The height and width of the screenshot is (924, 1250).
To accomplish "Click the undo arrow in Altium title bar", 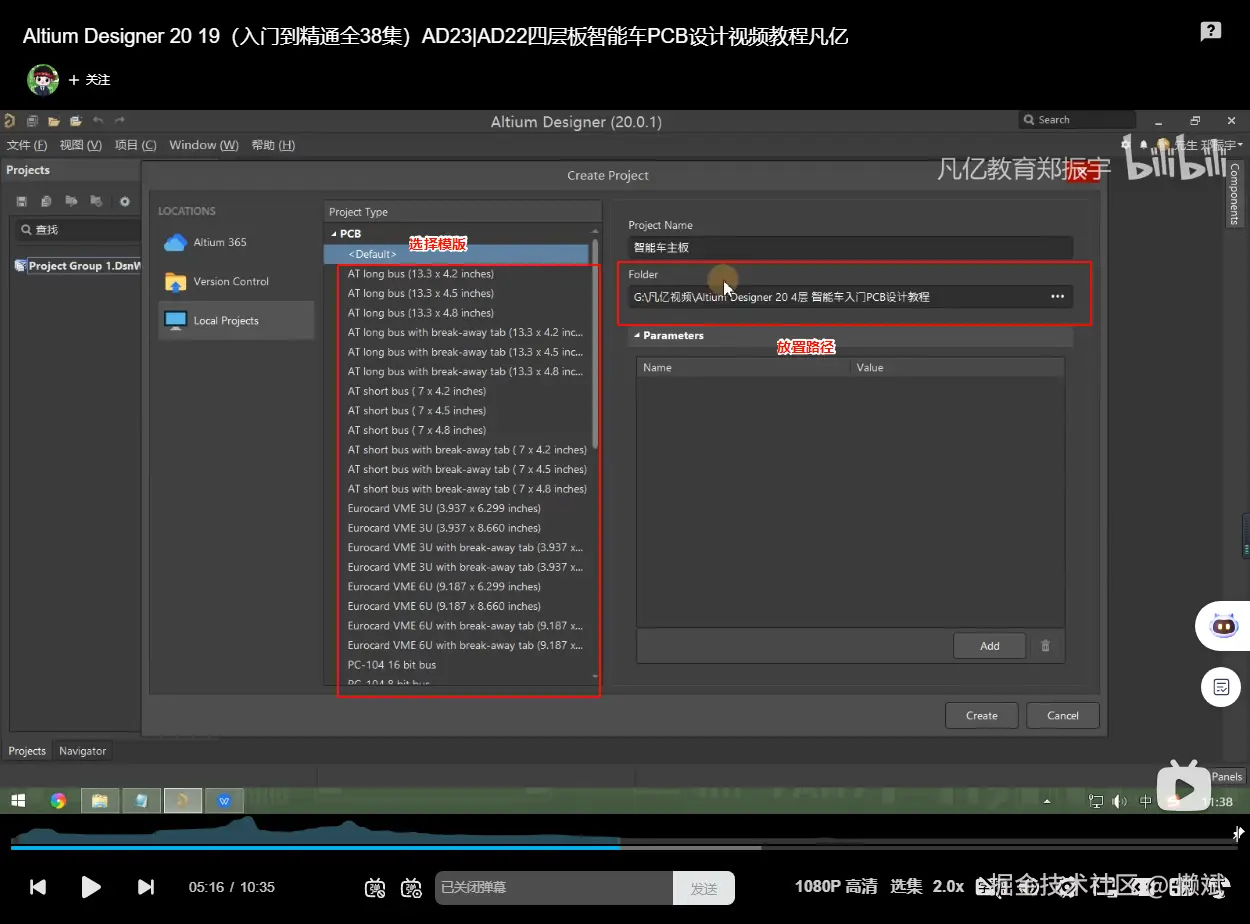I will 98,121.
